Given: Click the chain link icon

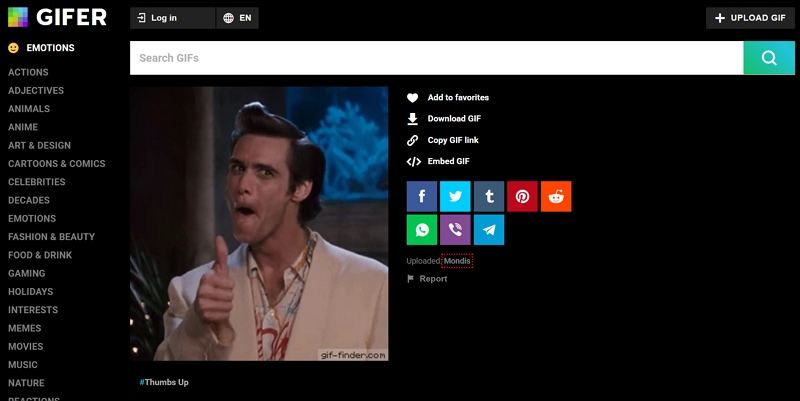Looking at the screenshot, I should click(413, 140).
